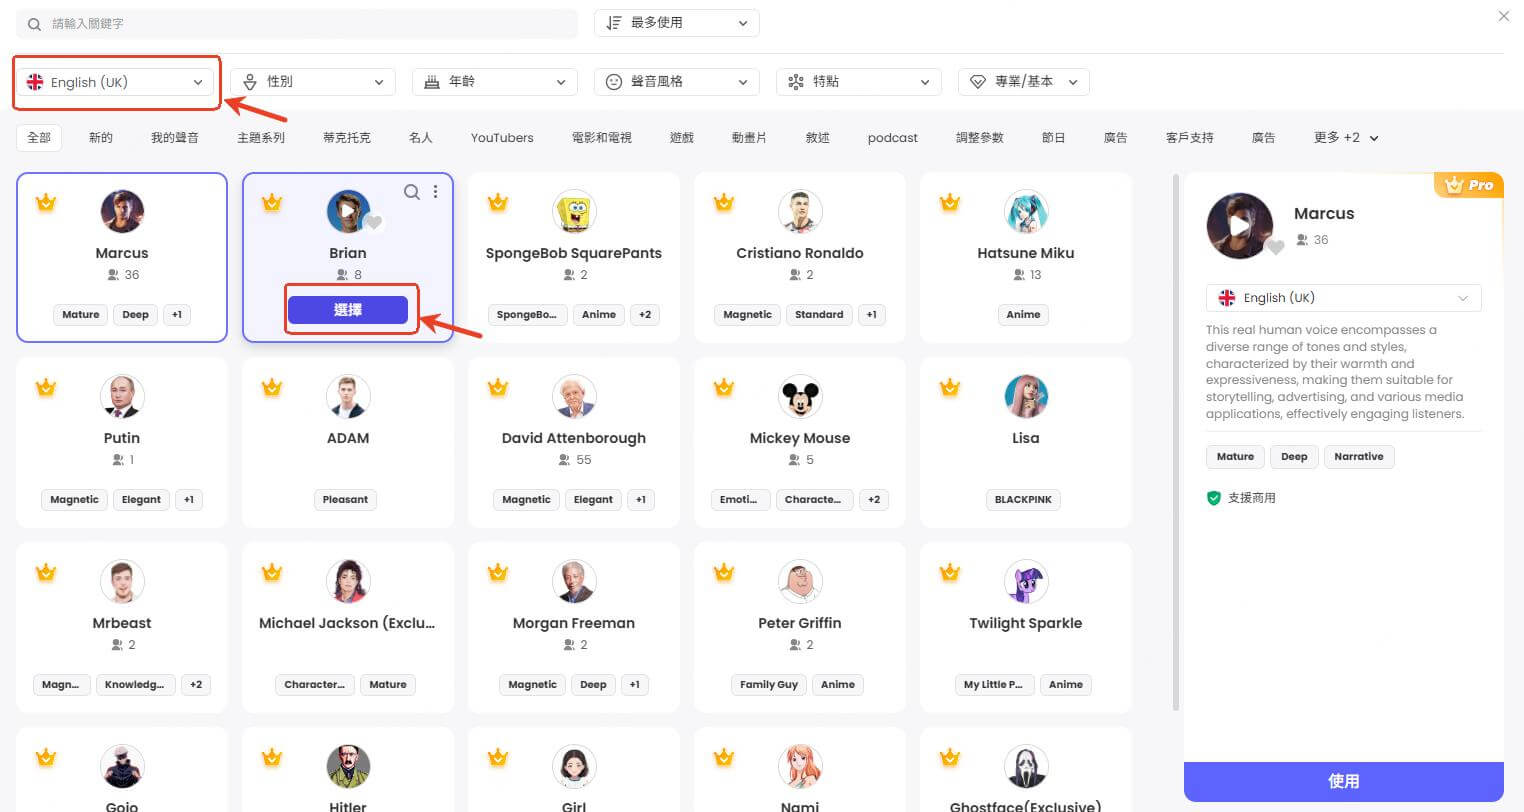The height and width of the screenshot is (812, 1524).
Task: Open the 最多使用 sort dropdown
Action: tap(677, 23)
